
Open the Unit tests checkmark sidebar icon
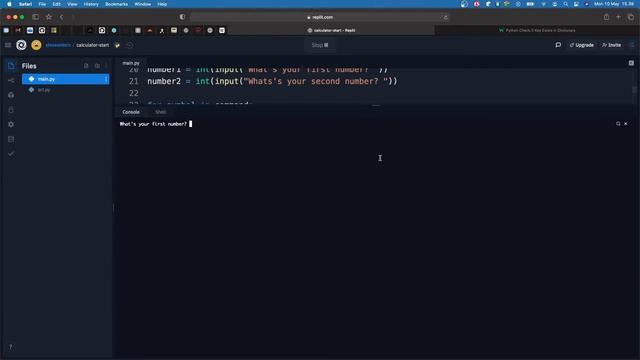[x=11, y=154]
